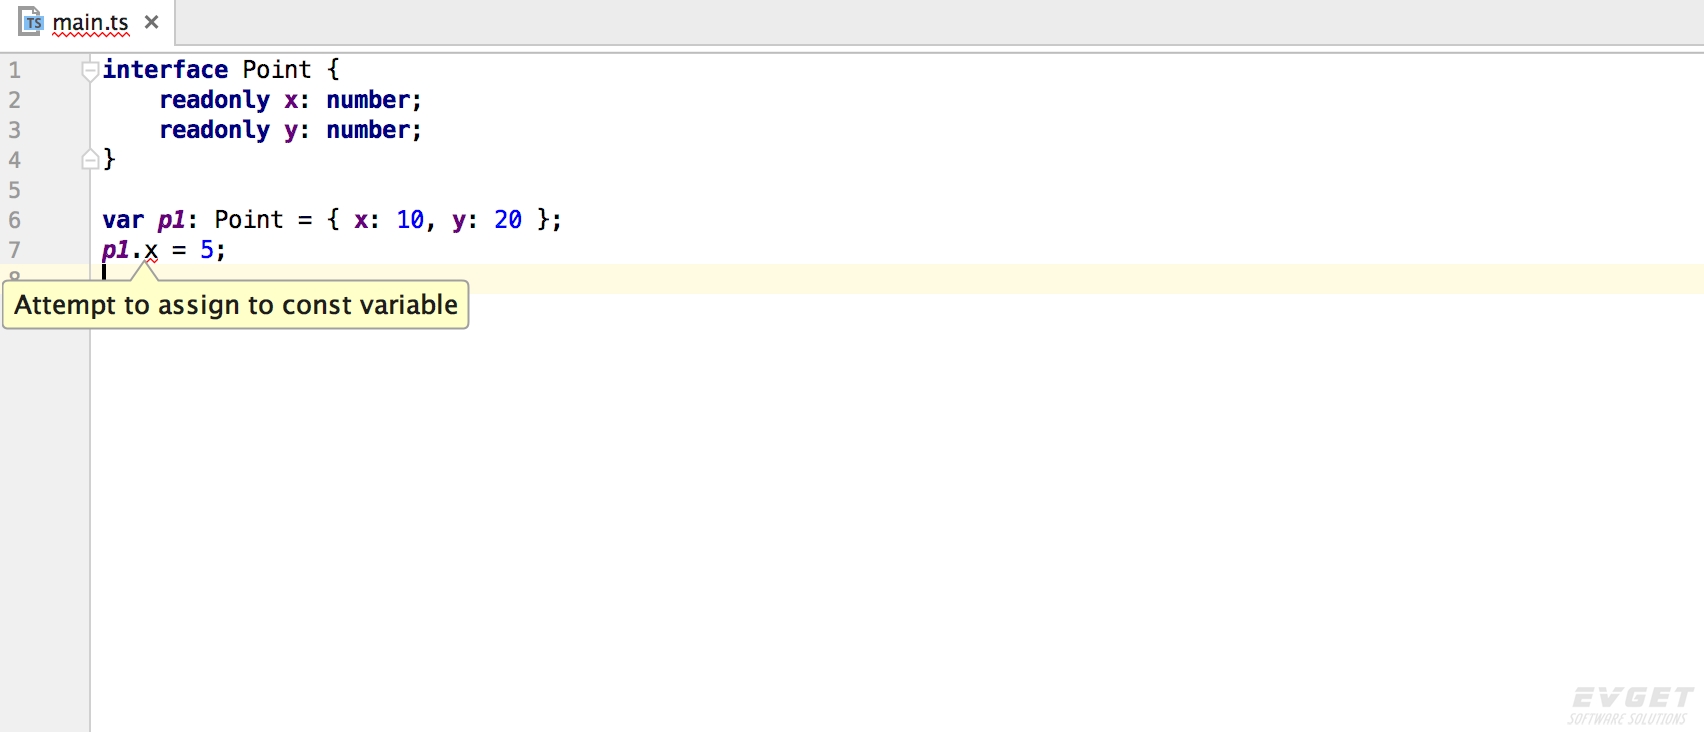Click 'number' type on line 3

(368, 130)
